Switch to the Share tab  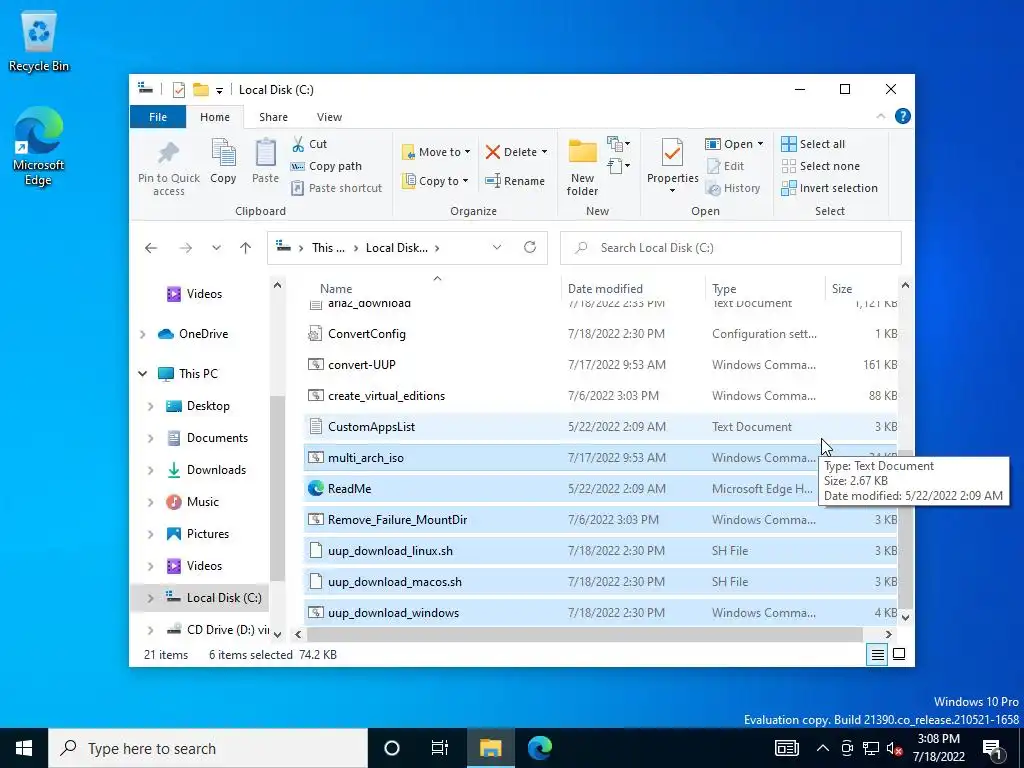[273, 117]
